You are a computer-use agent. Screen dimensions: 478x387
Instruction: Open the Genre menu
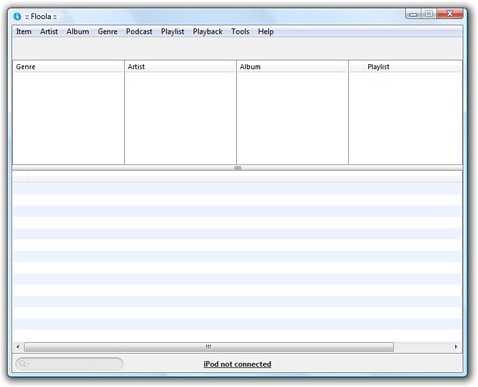pos(107,32)
